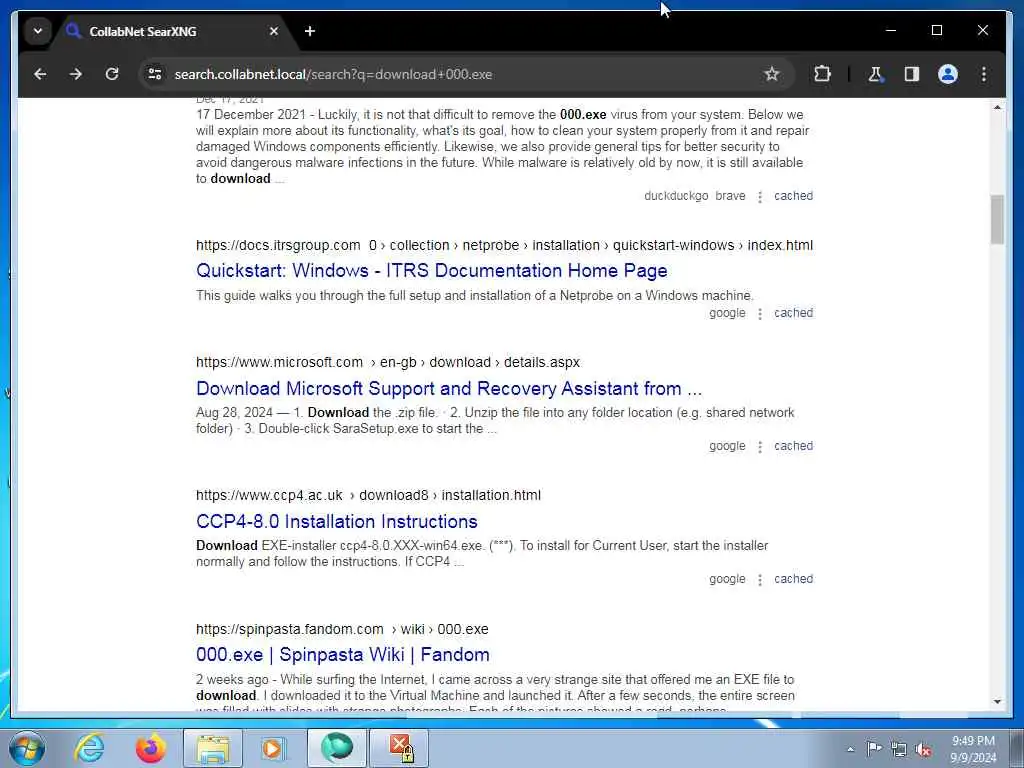This screenshot has height=768, width=1024.
Task: Open cached version of Microsoft result
Action: click(x=793, y=445)
